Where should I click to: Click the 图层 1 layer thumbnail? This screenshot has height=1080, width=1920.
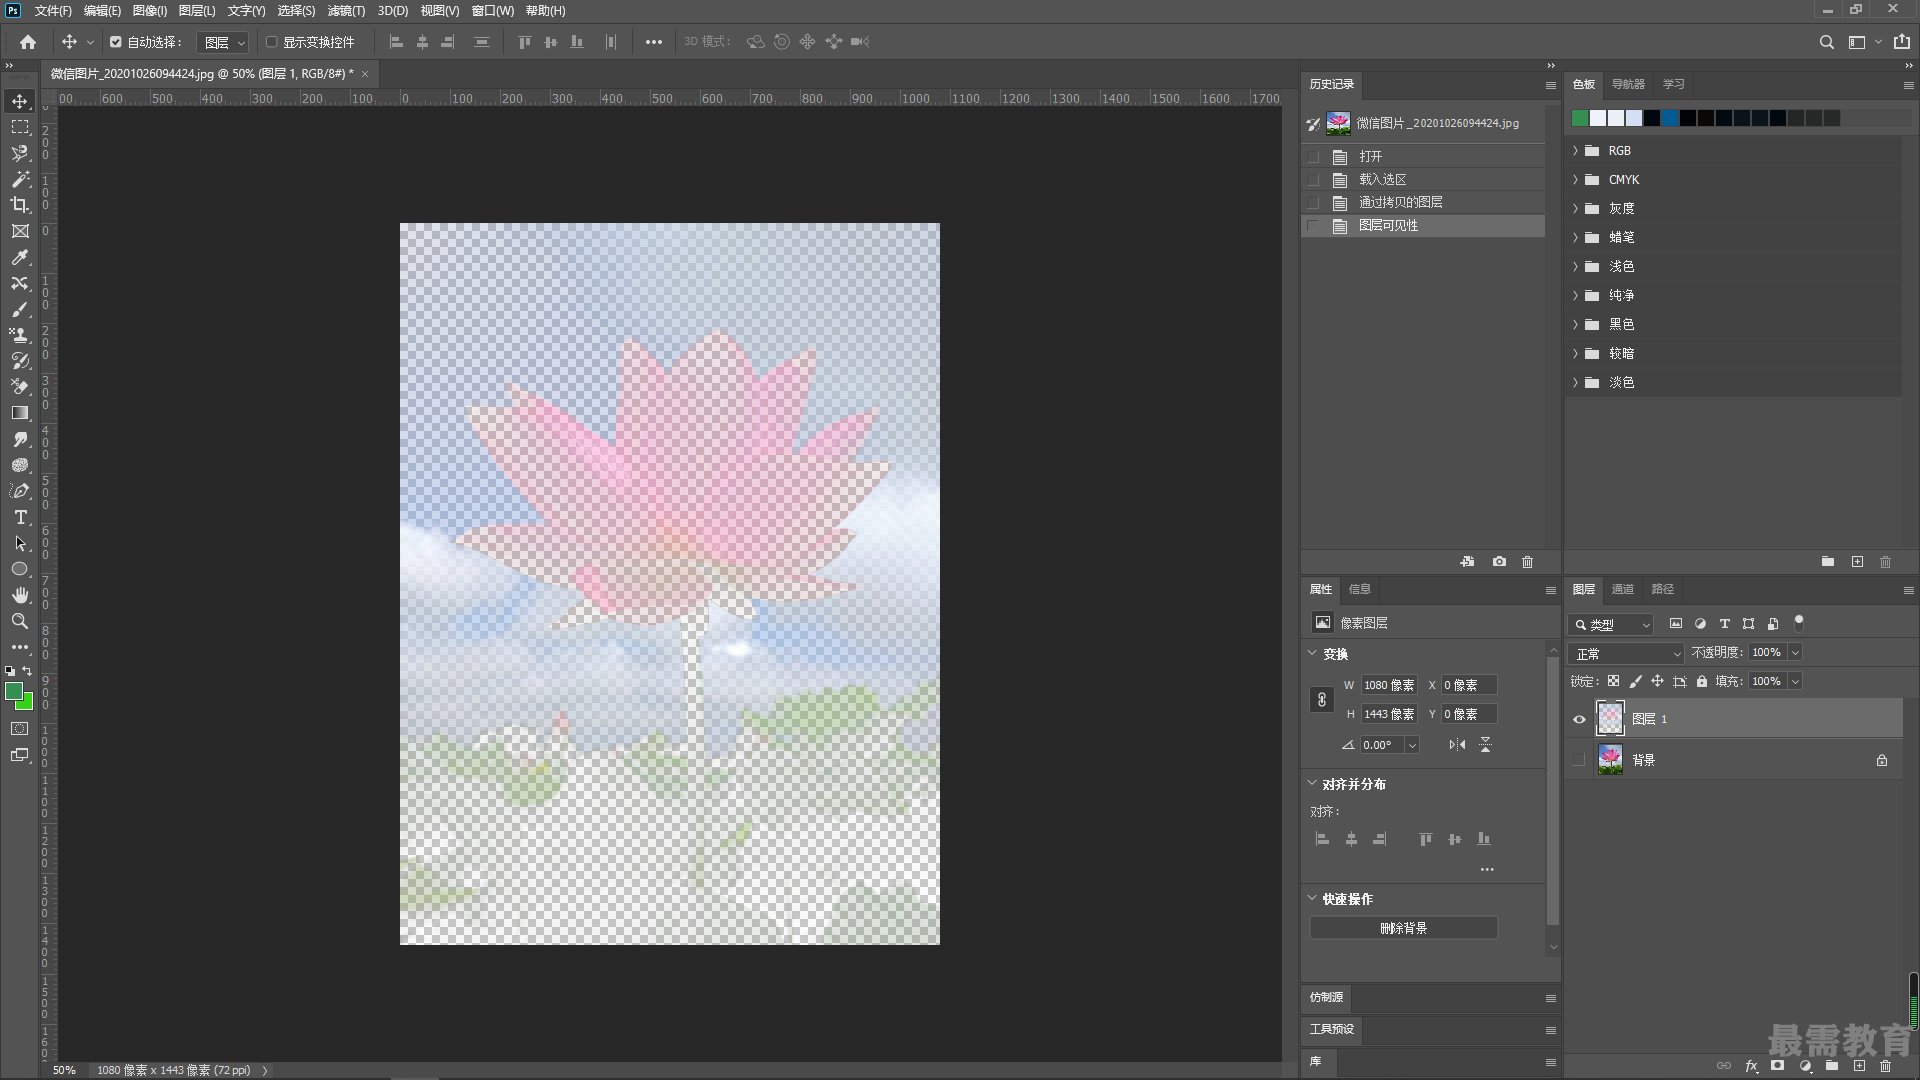[x=1610, y=718]
